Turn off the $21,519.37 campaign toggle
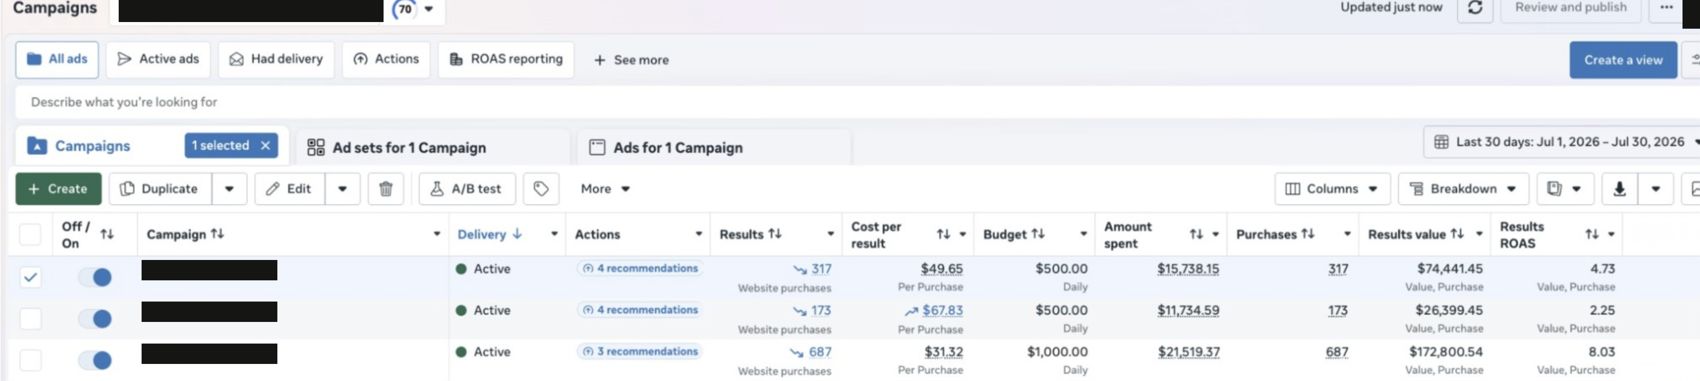Image resolution: width=1700 pixels, height=381 pixels. (x=96, y=359)
